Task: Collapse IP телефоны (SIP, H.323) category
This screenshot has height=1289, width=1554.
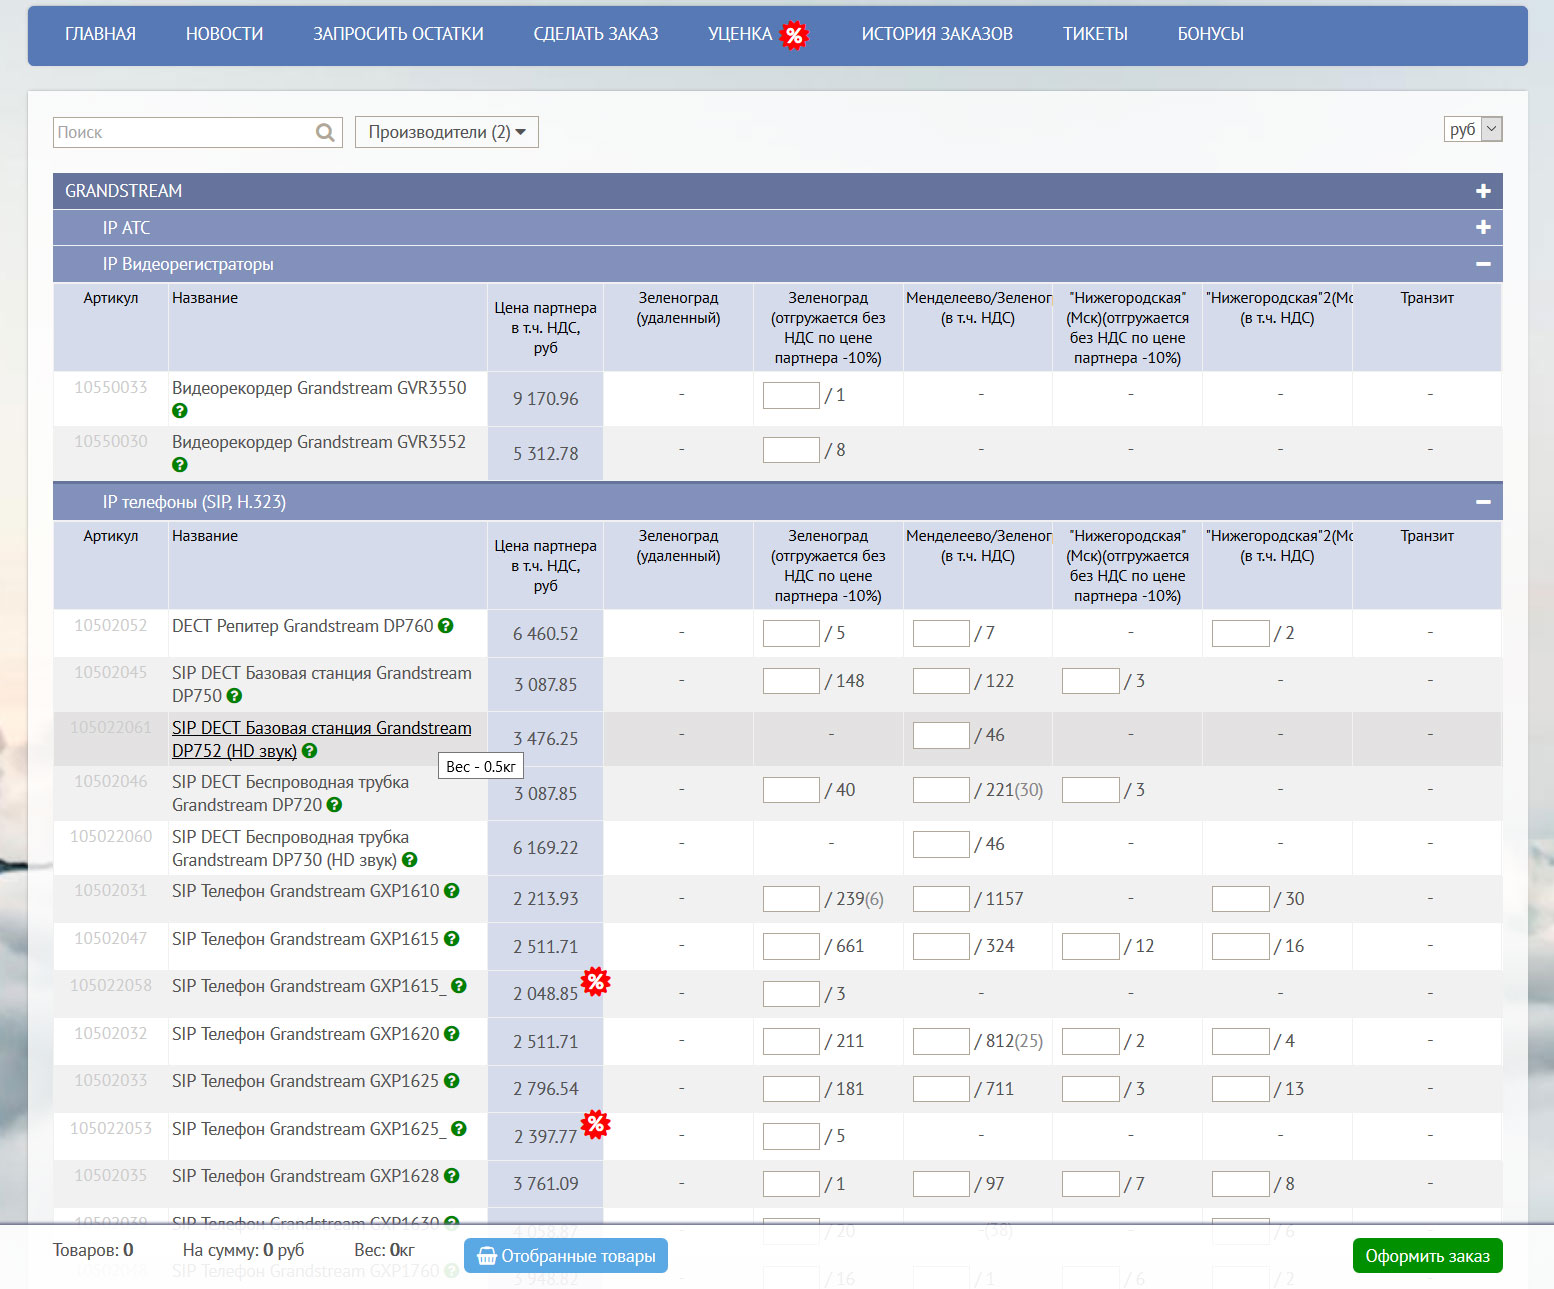Action: pyautogui.click(x=1483, y=502)
